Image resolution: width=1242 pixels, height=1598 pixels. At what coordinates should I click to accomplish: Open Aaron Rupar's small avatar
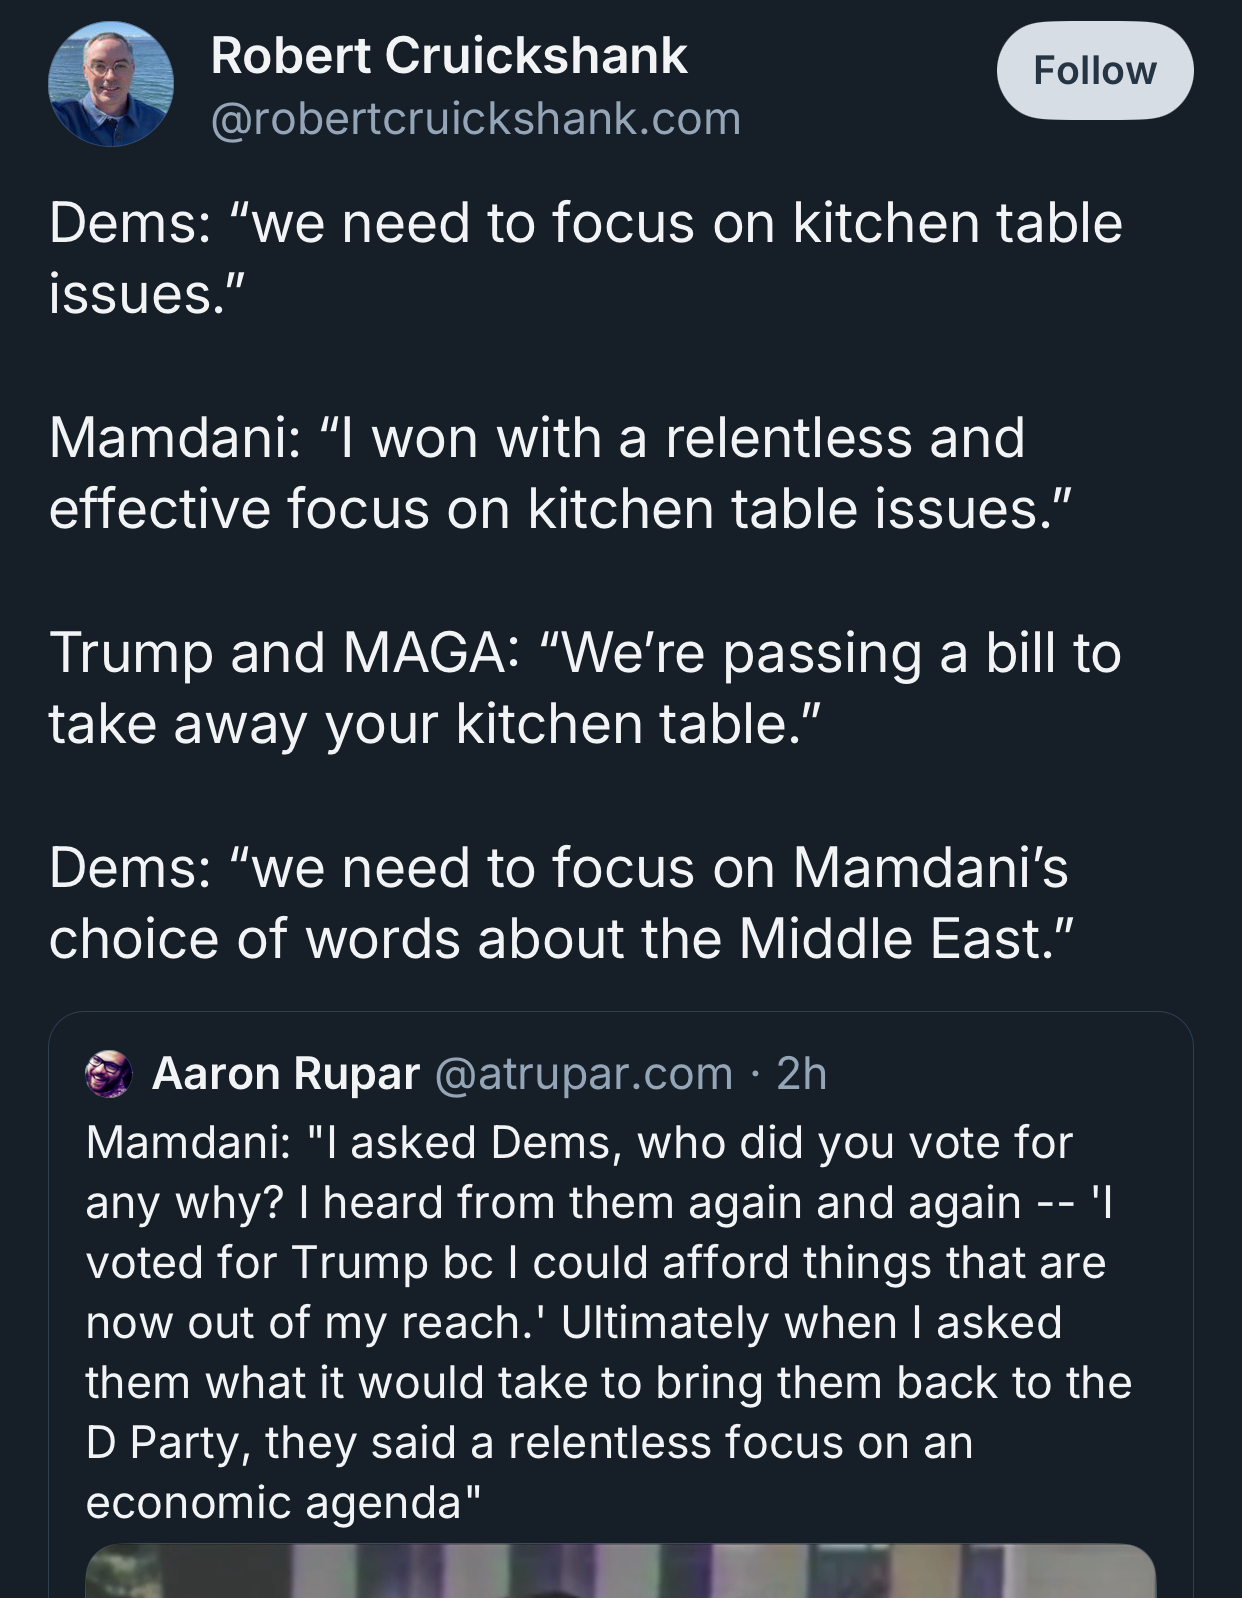(109, 1074)
